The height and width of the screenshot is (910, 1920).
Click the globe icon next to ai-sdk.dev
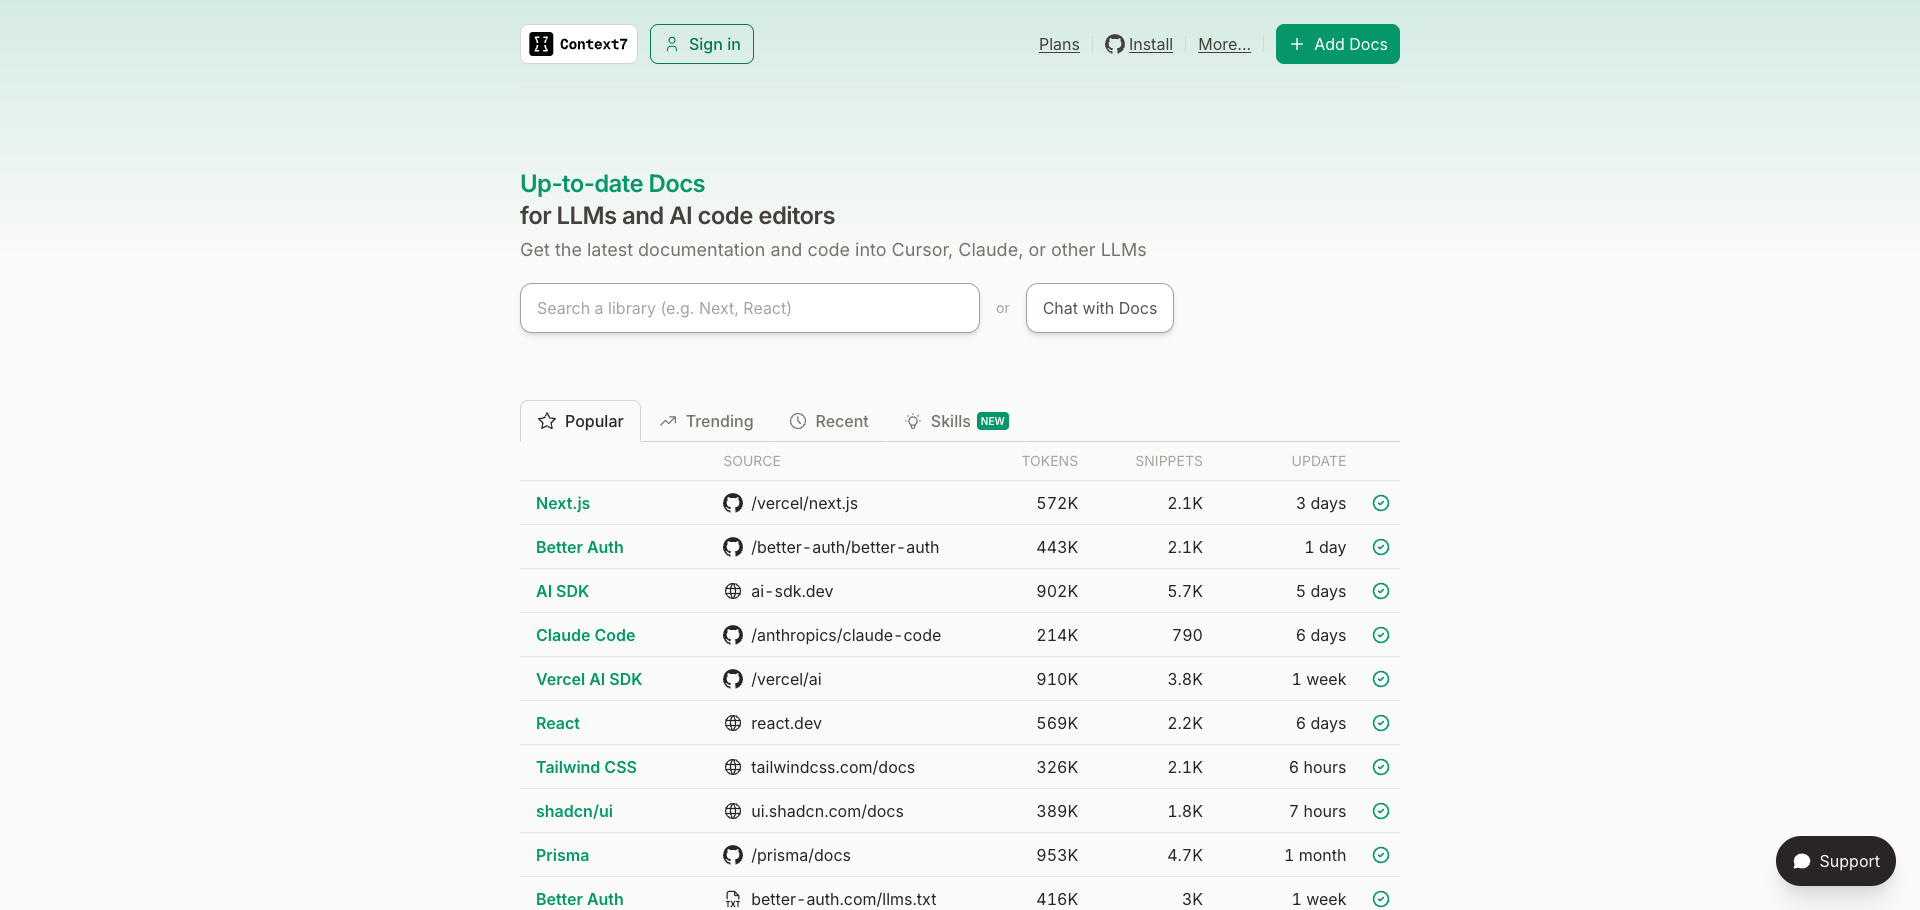click(733, 591)
